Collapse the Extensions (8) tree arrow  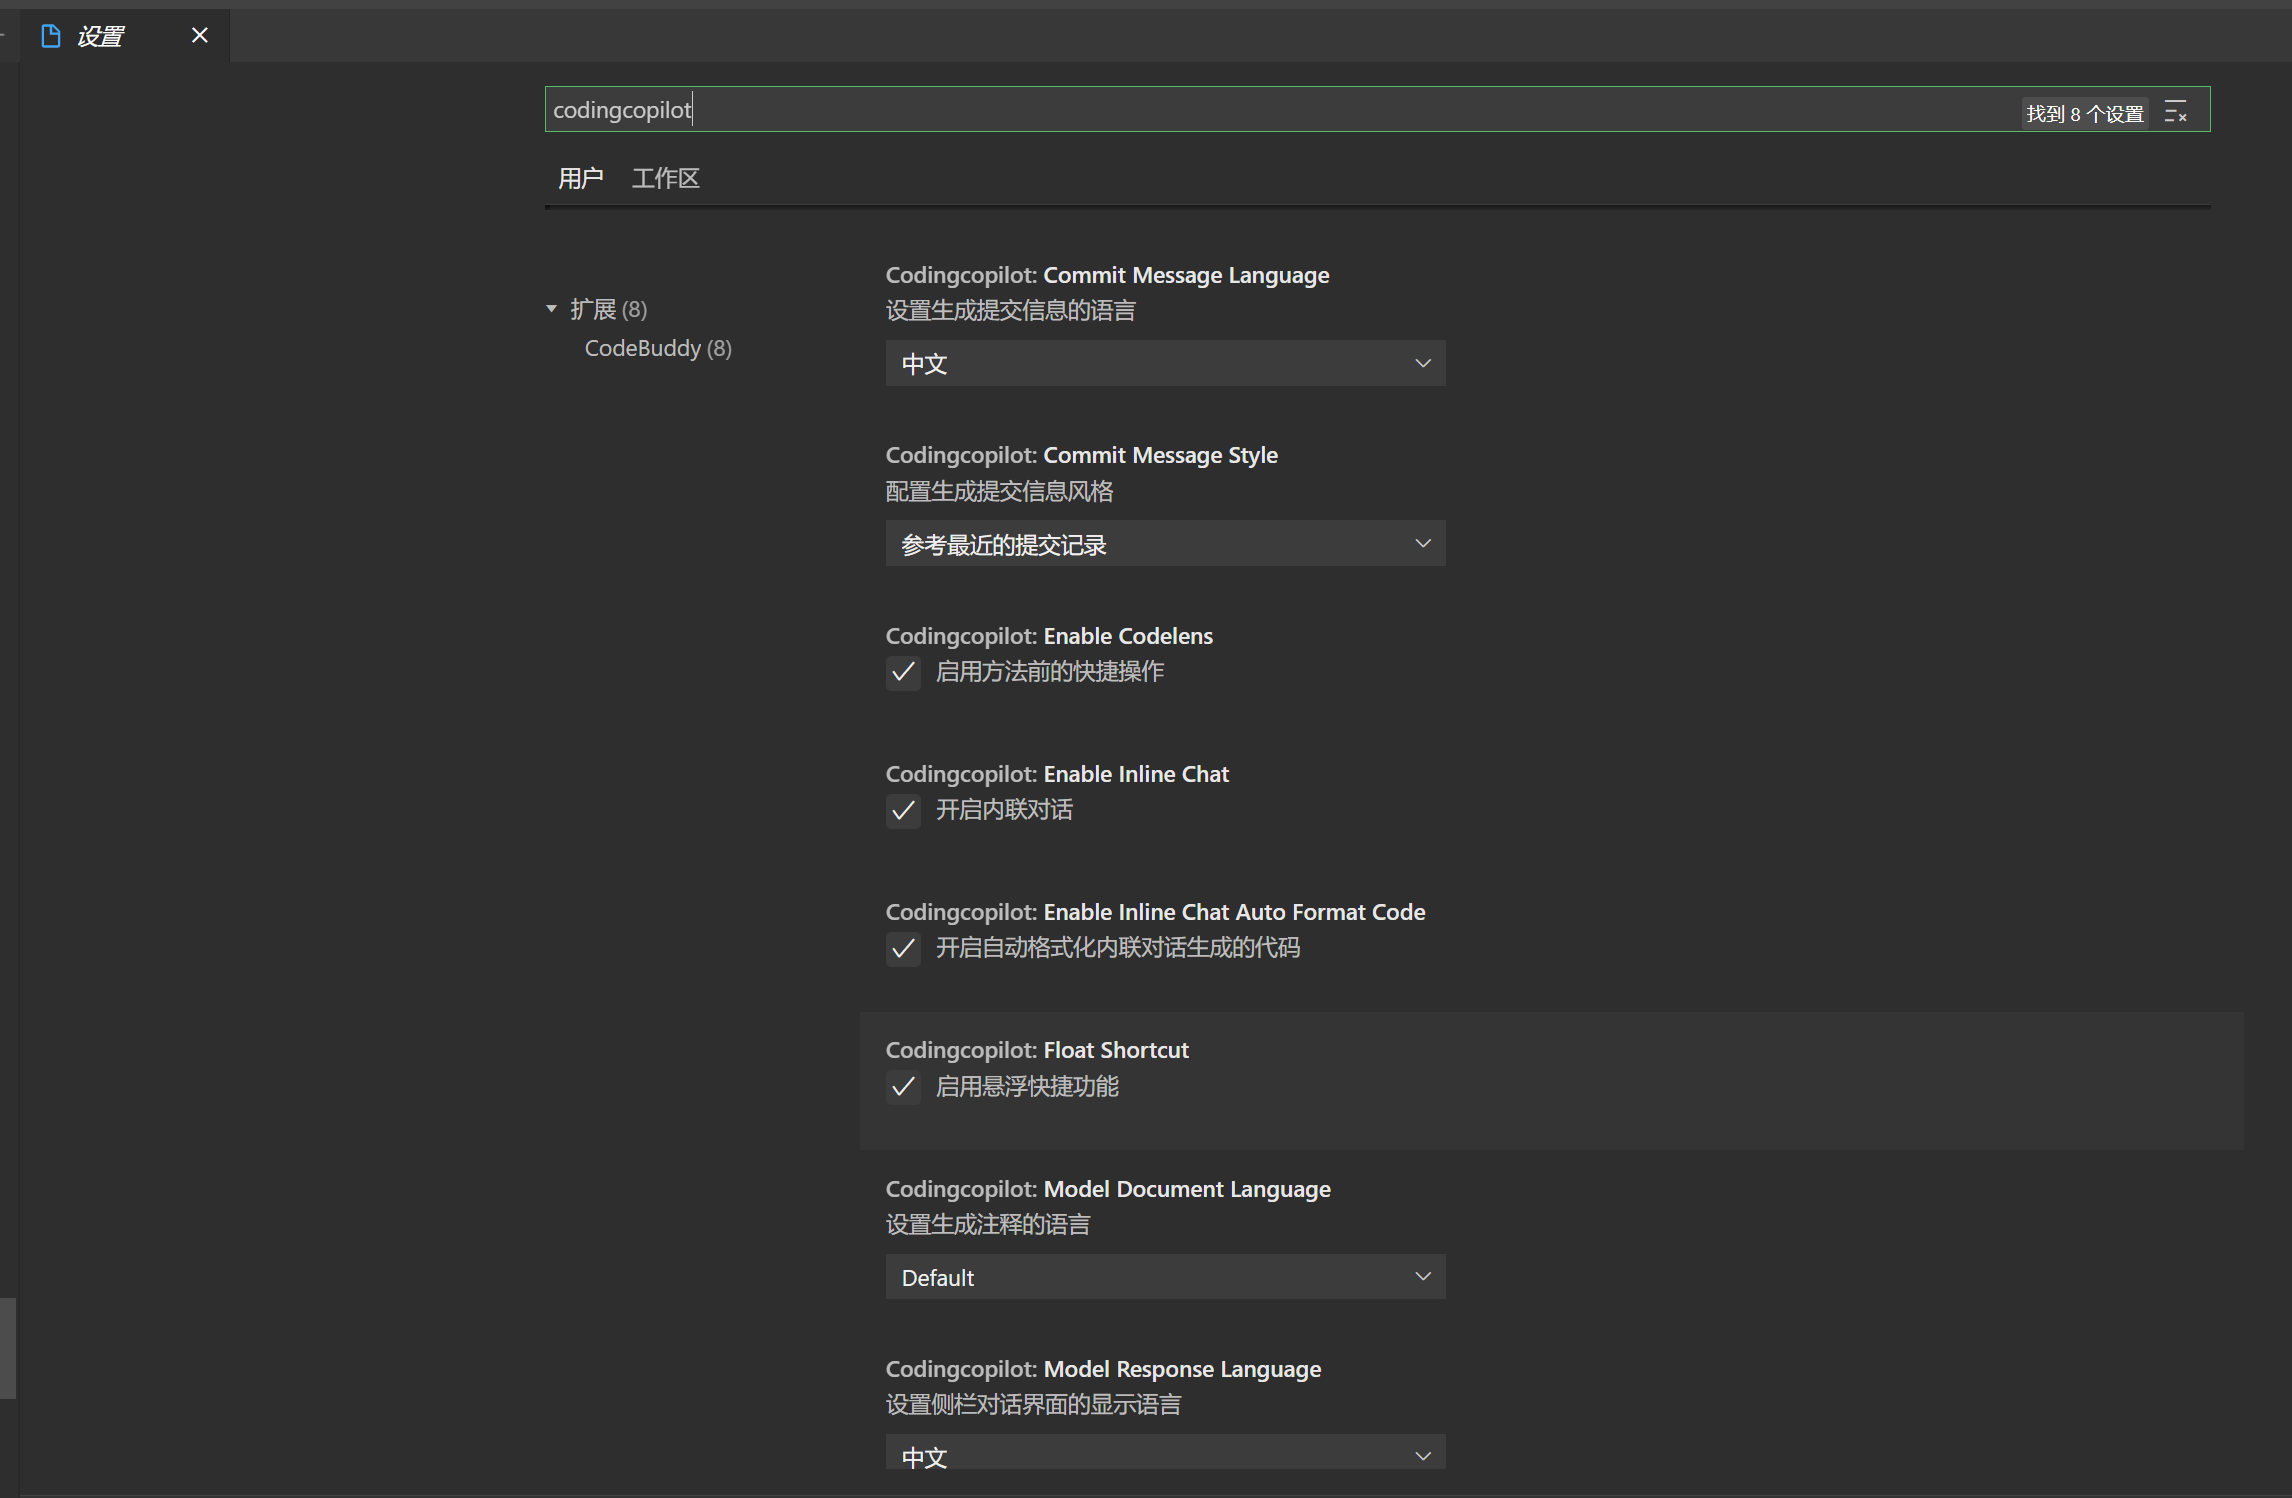click(551, 309)
